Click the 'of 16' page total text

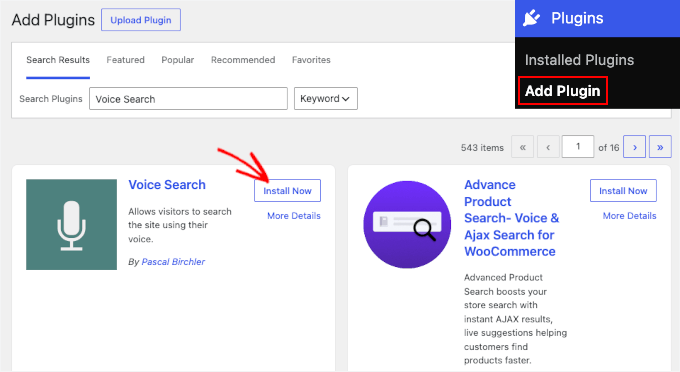[609, 148]
